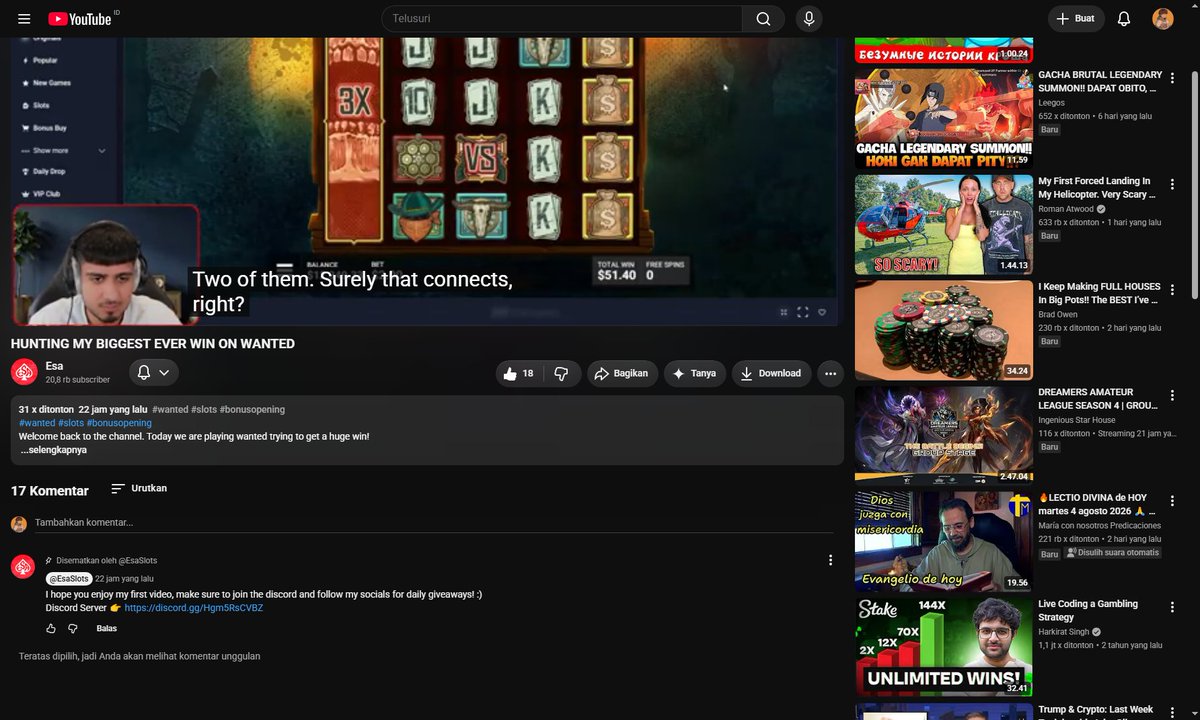Focus the Tambahkan komentar field
The image size is (1200, 720).
433,523
